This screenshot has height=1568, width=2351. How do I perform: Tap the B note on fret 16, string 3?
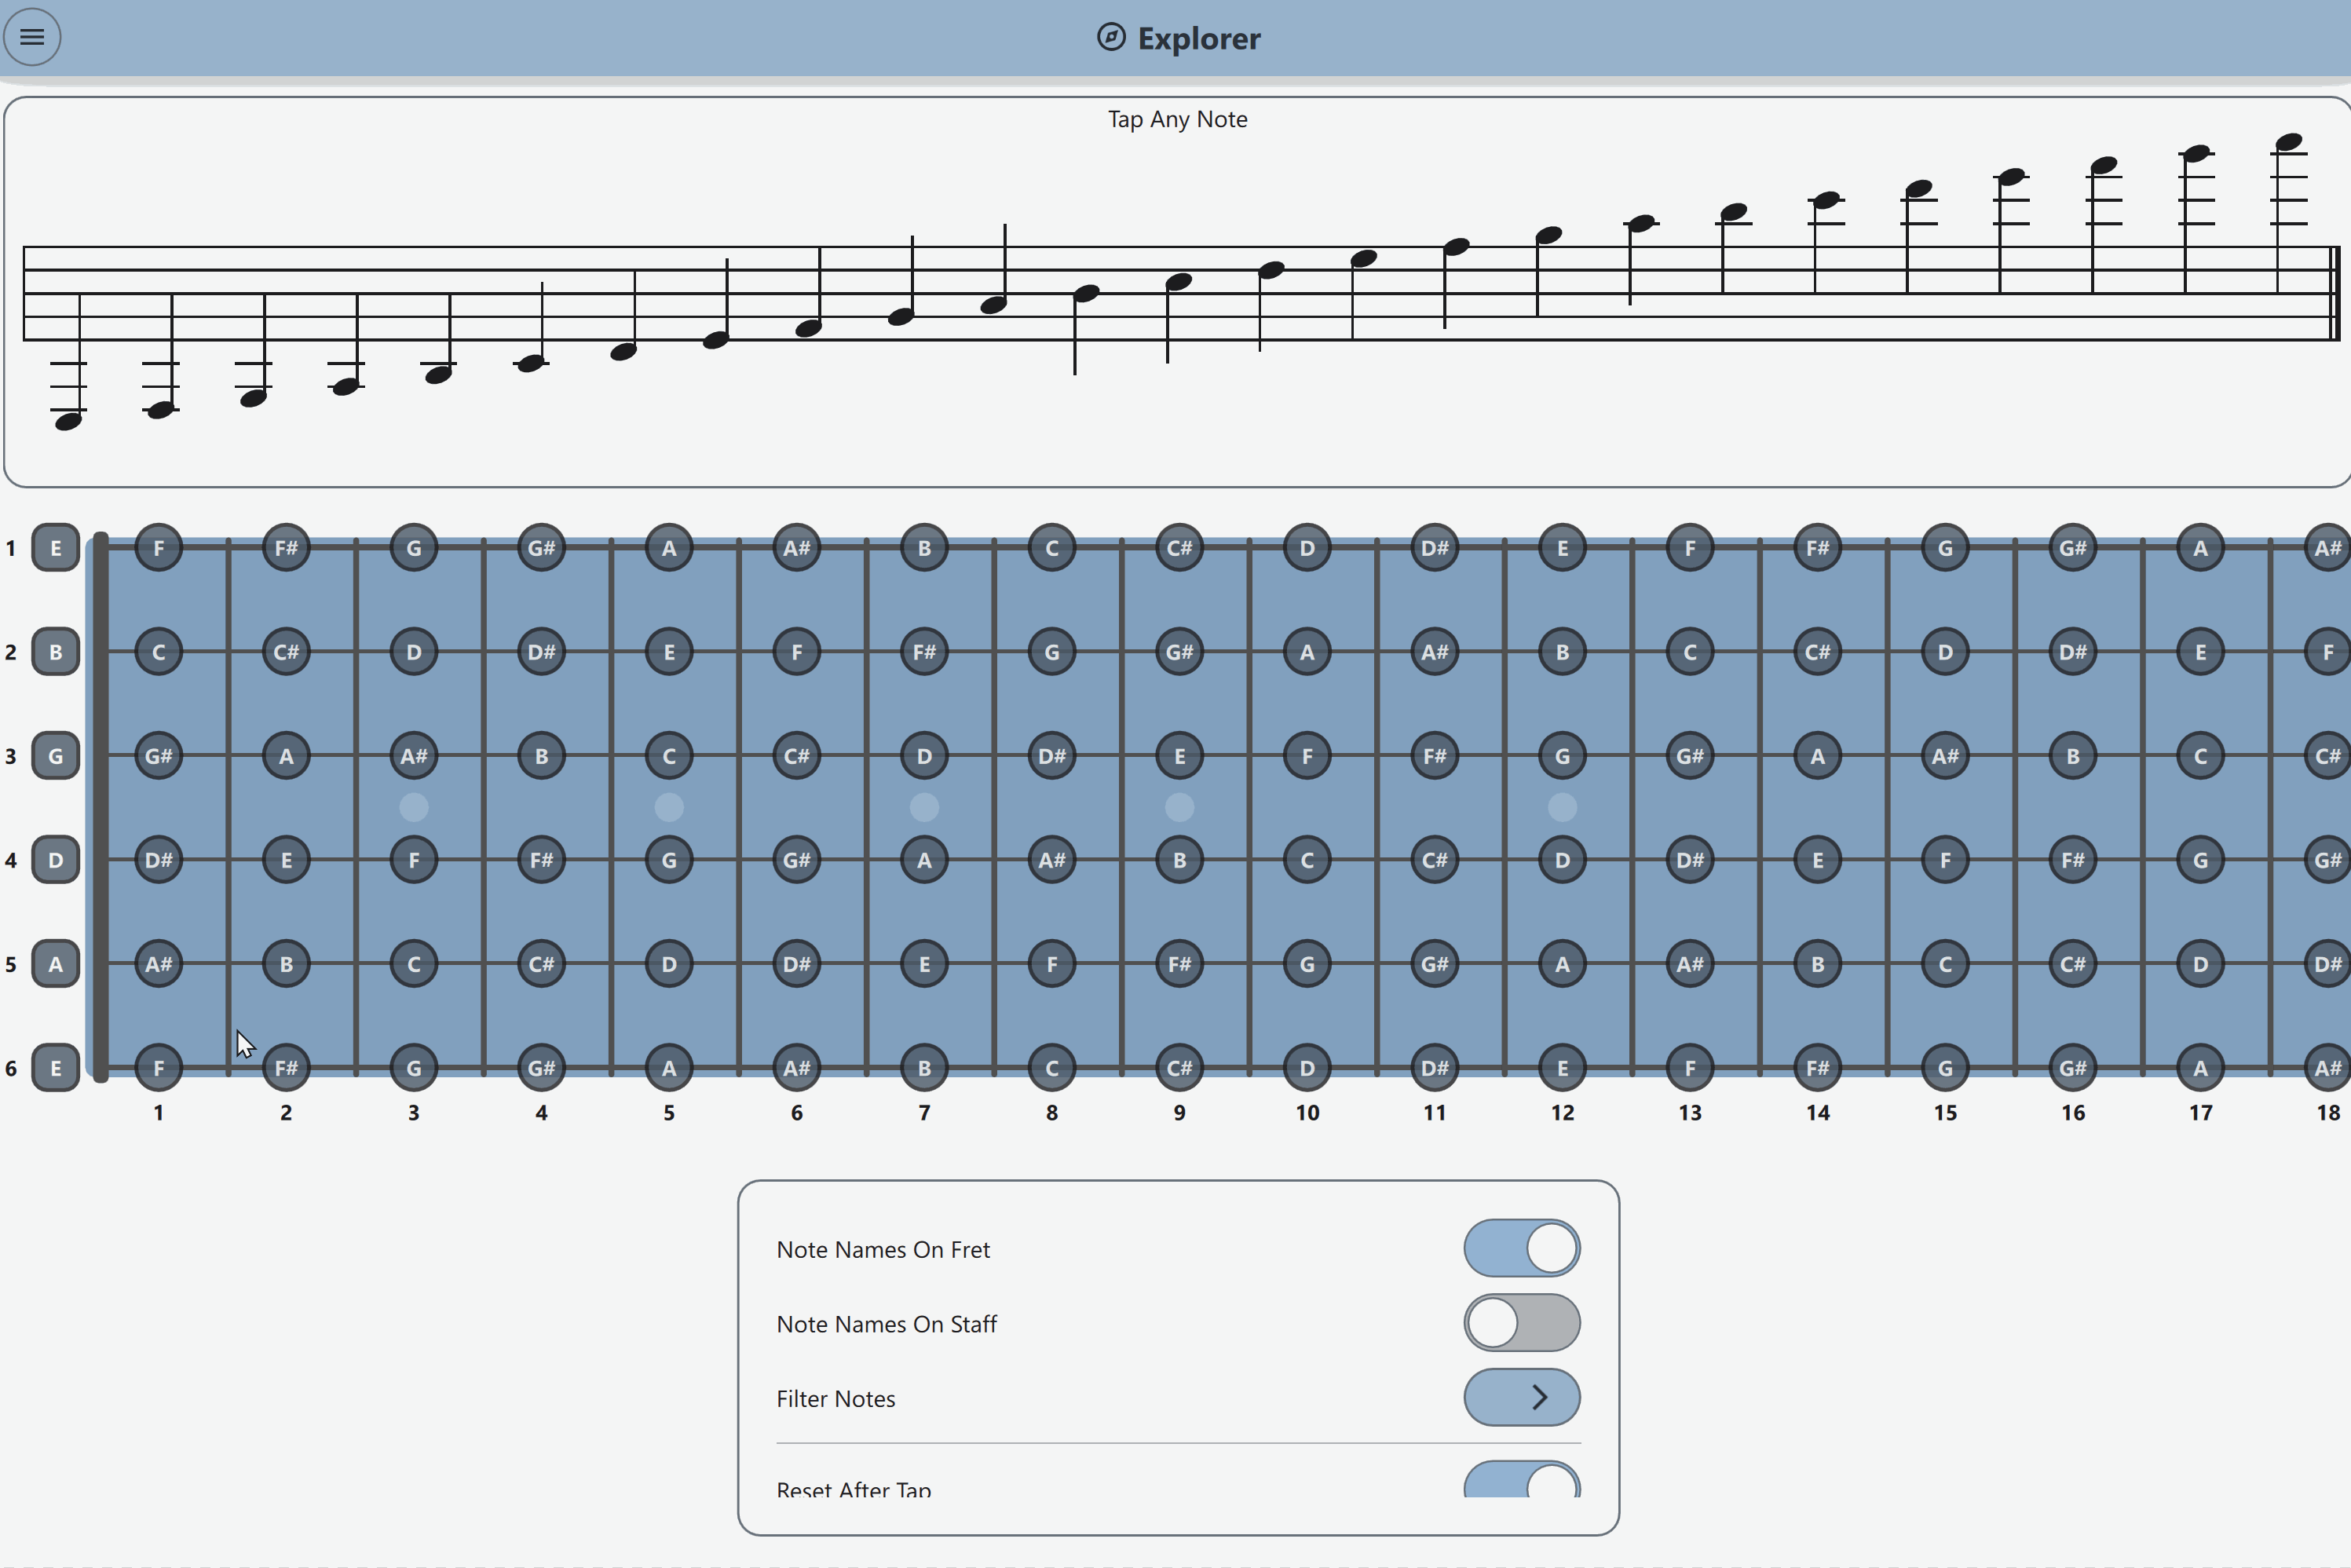[x=2073, y=756]
